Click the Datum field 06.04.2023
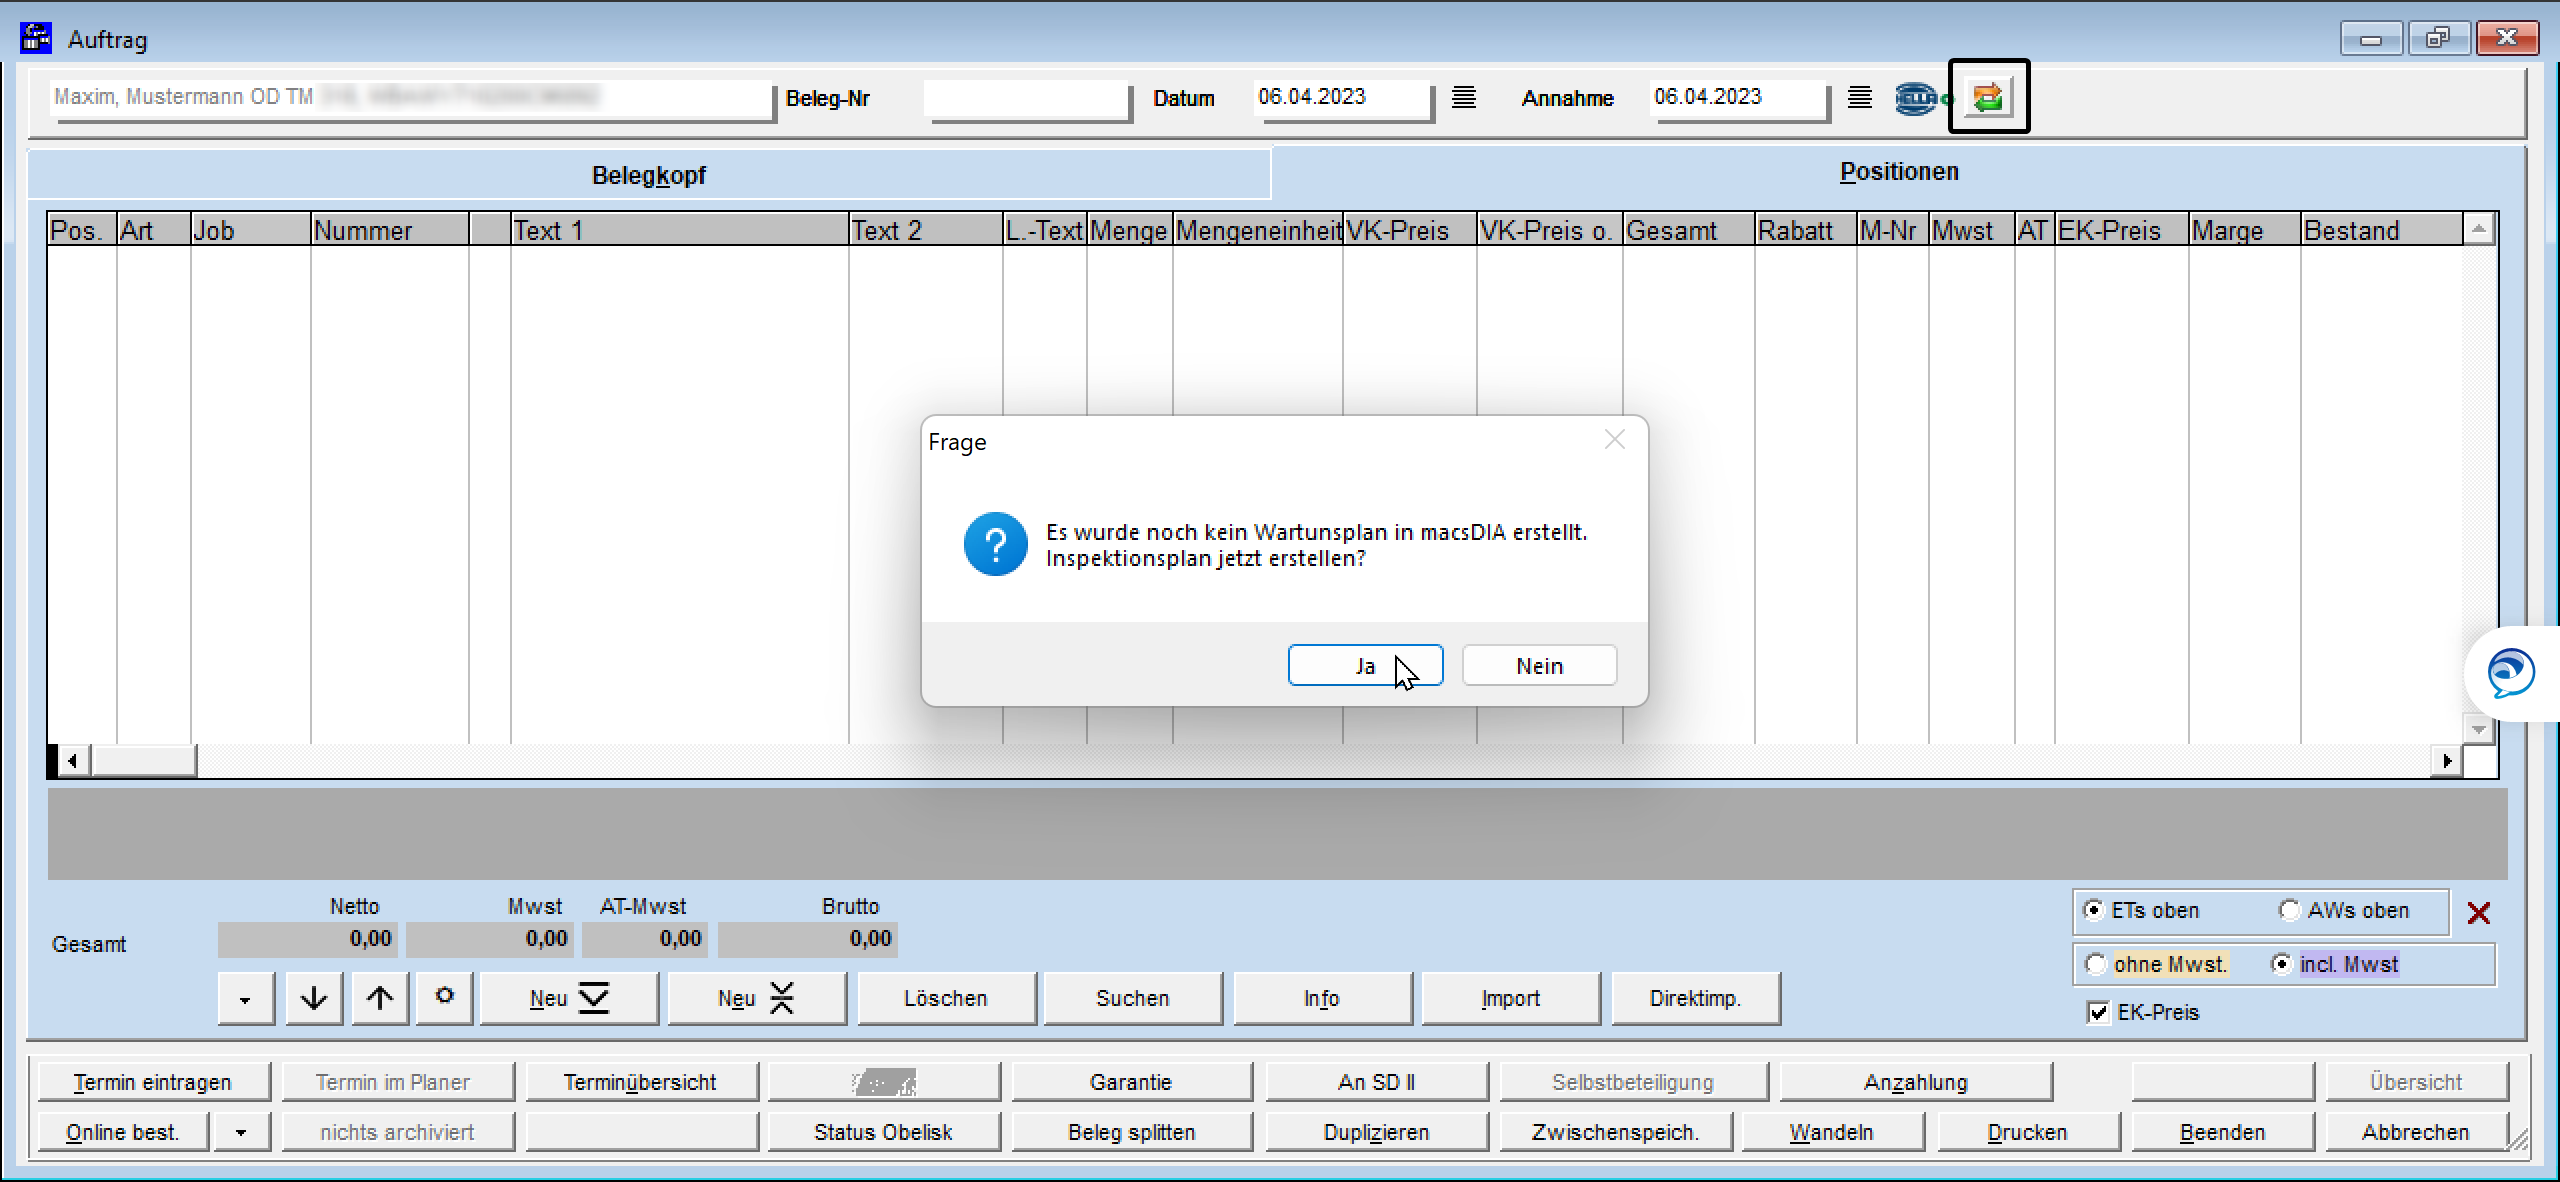 tap(1342, 98)
